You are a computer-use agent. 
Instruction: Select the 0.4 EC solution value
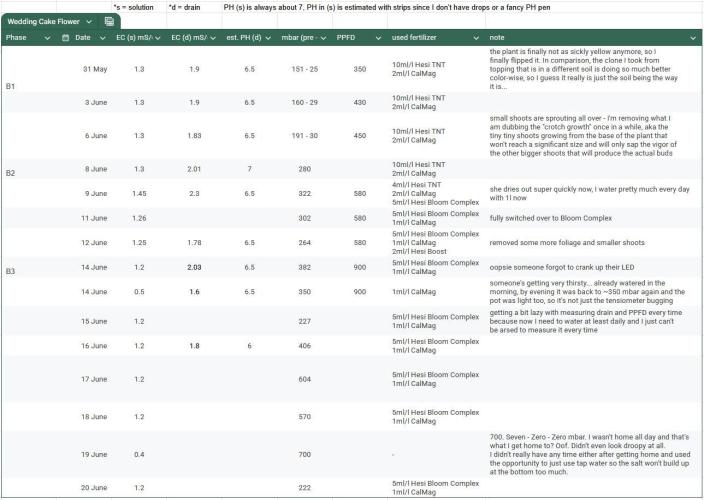pos(139,455)
